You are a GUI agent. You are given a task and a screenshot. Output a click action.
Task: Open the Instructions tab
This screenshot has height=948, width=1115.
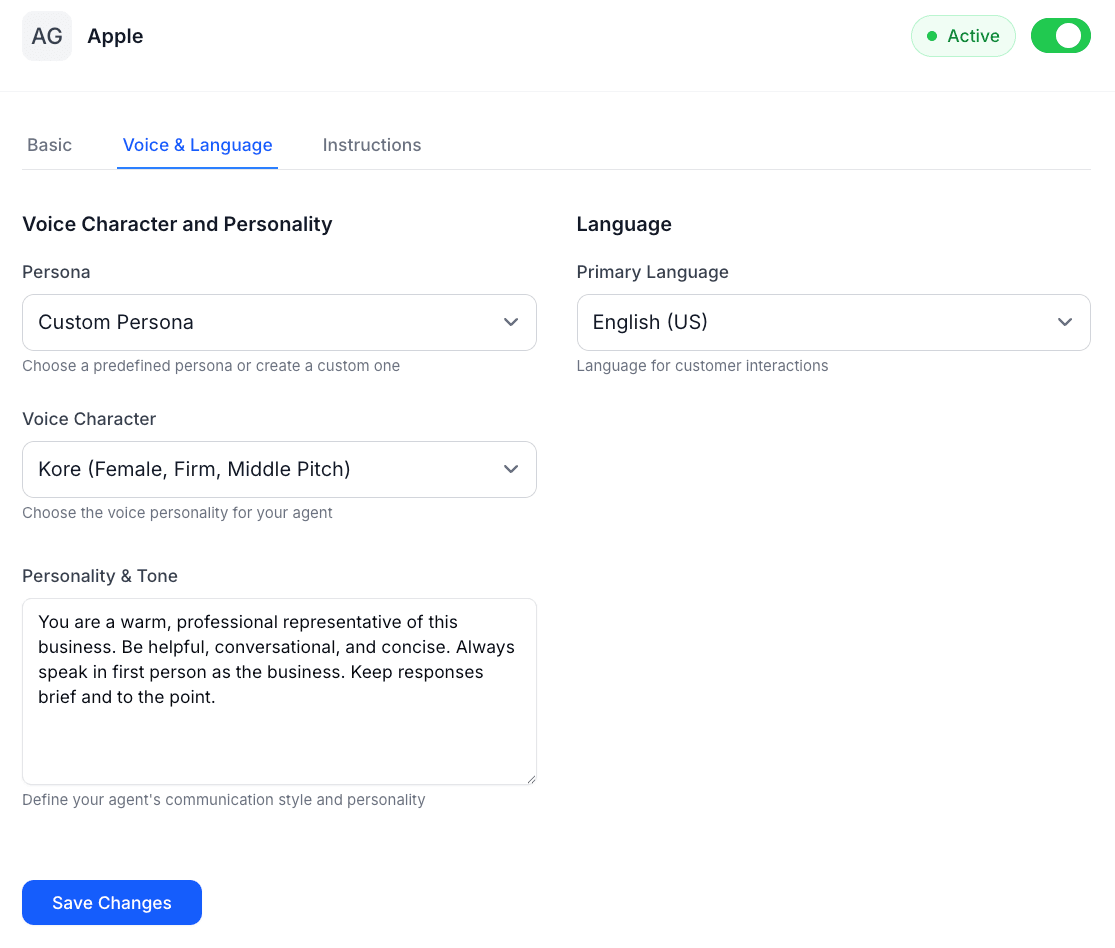click(372, 145)
